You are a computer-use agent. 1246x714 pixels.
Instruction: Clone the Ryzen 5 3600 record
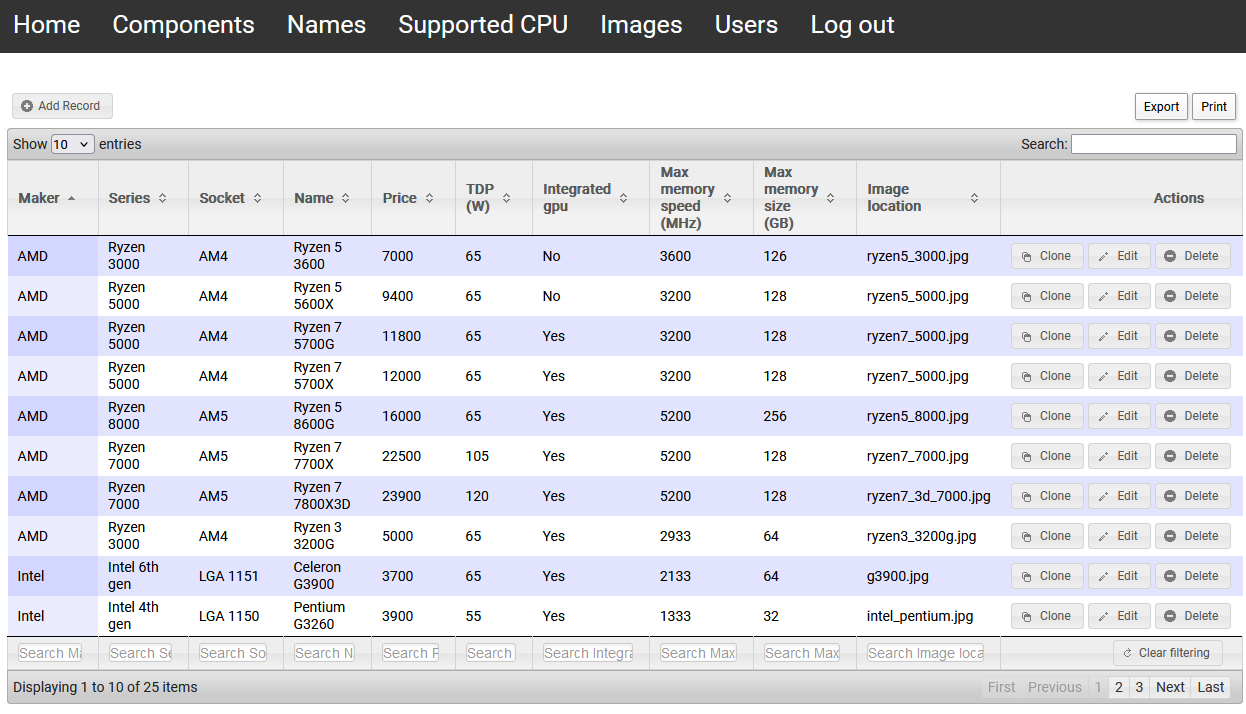click(x=1047, y=256)
